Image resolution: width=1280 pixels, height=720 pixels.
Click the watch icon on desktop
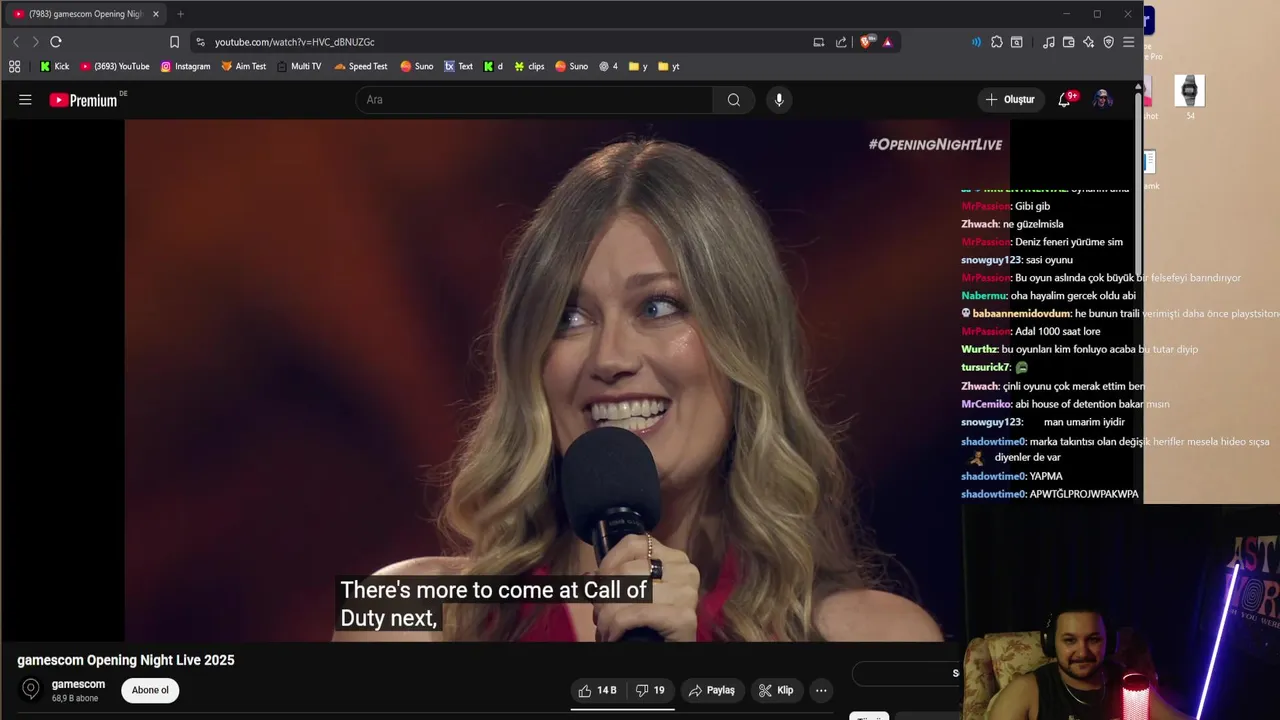tap(1189, 91)
